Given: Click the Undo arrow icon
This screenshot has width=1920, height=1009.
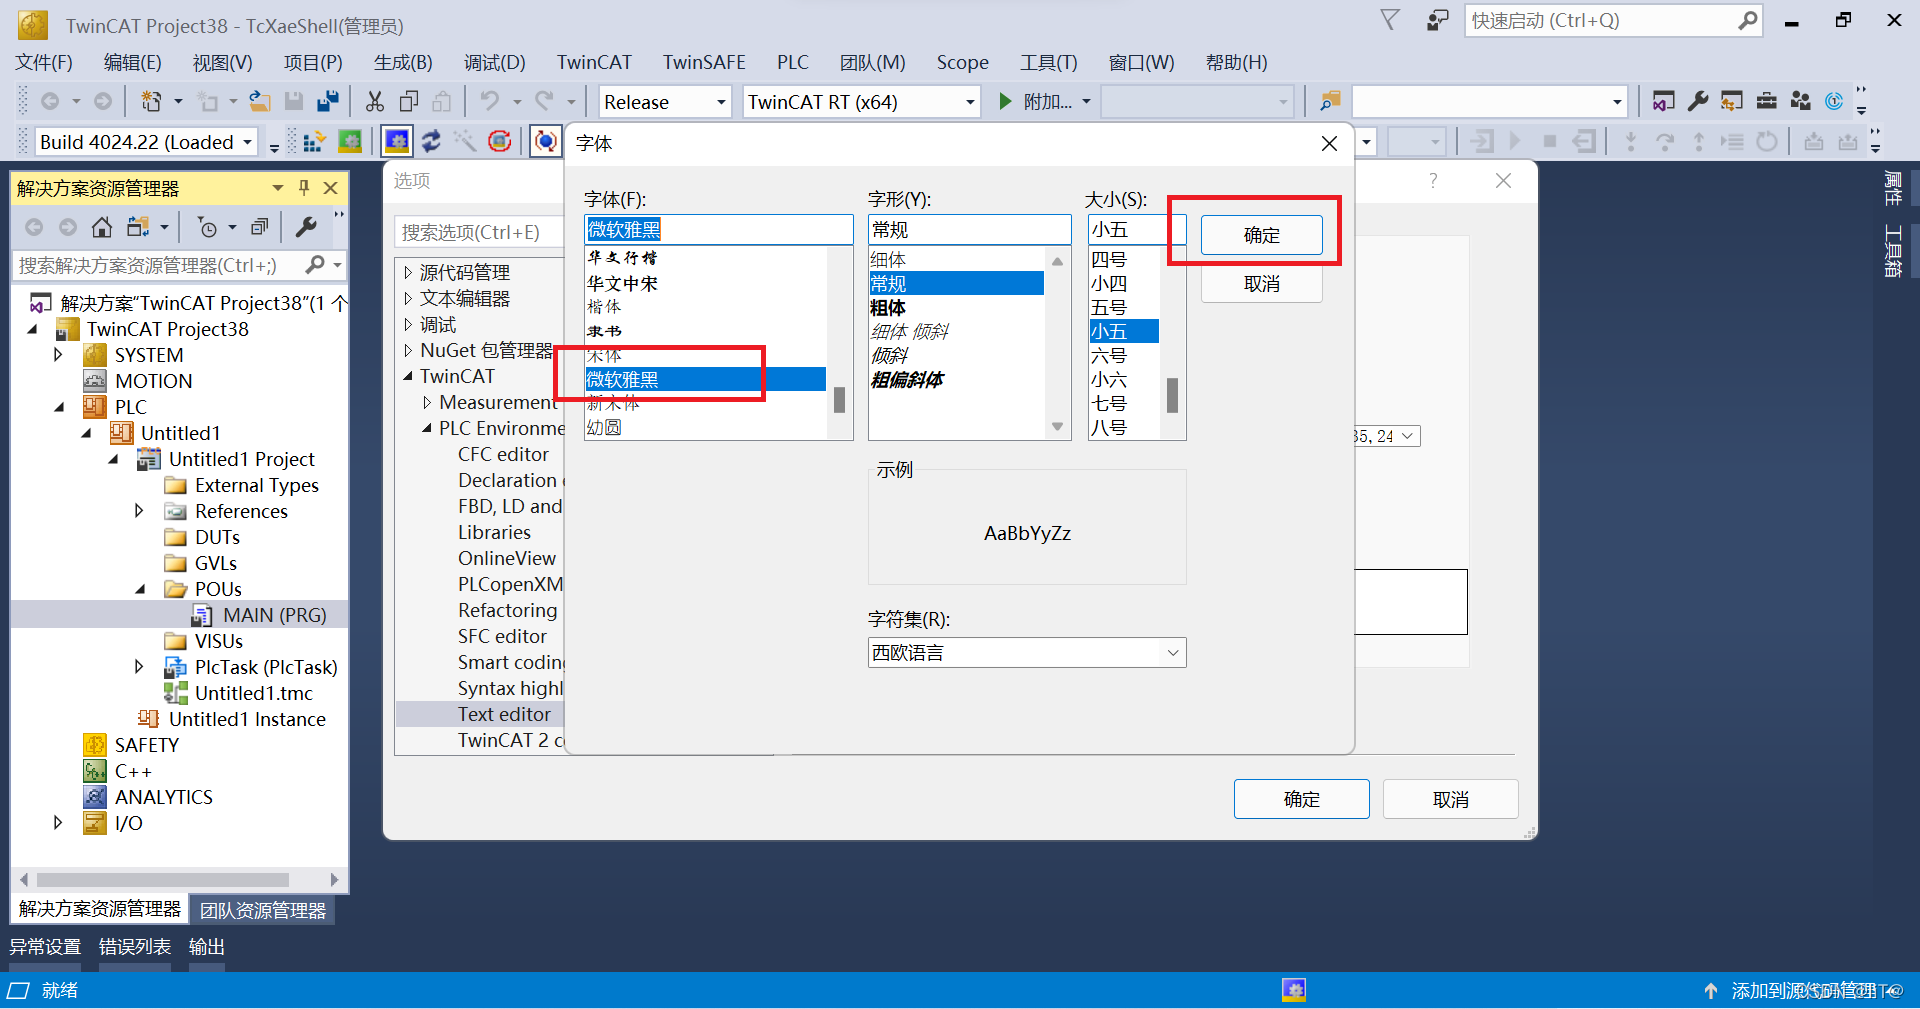Looking at the screenshot, I should click(489, 101).
